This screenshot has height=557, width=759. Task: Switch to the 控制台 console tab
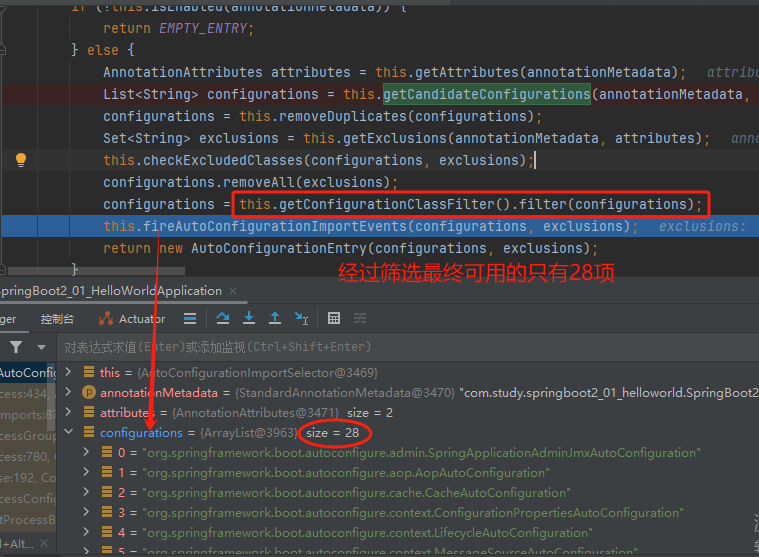pos(58,319)
